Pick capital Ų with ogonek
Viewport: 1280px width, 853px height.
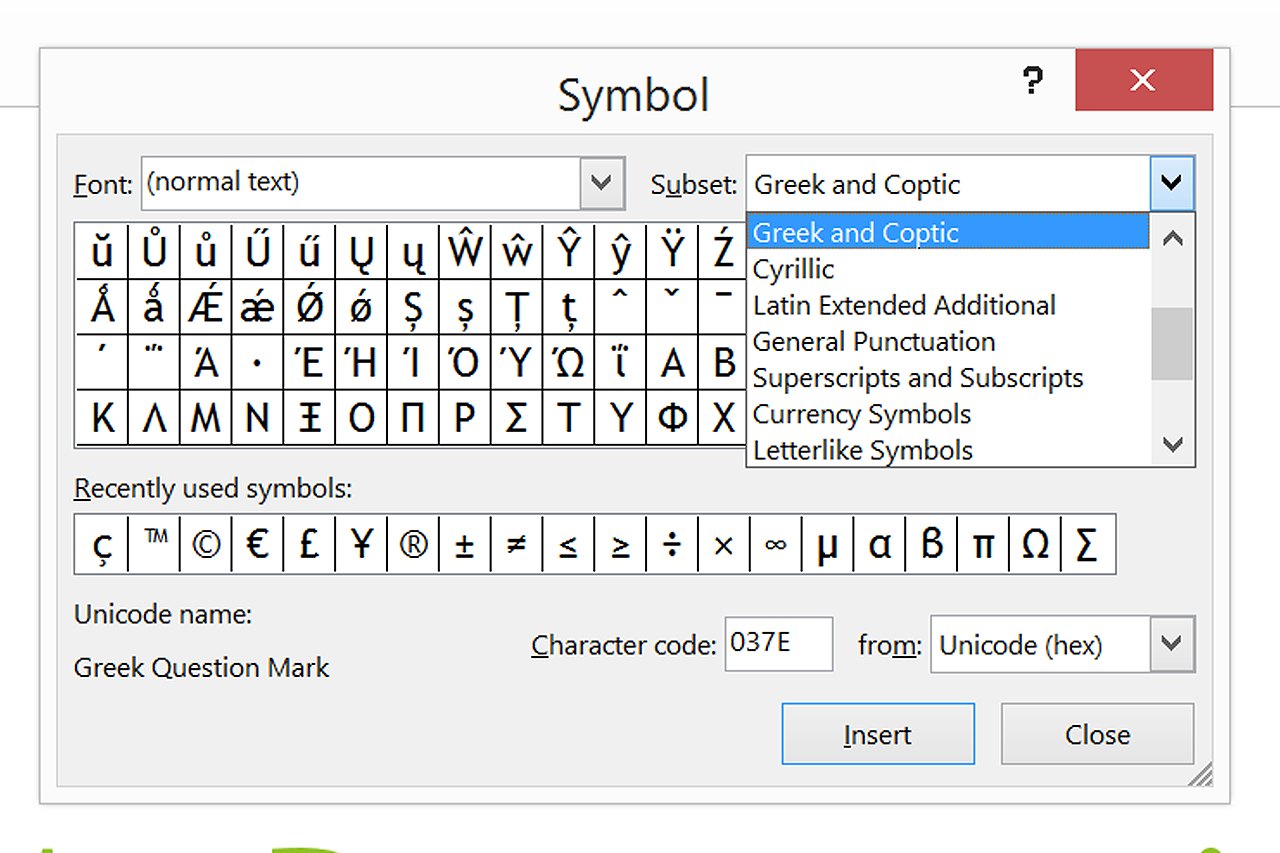pyautogui.click(x=362, y=251)
